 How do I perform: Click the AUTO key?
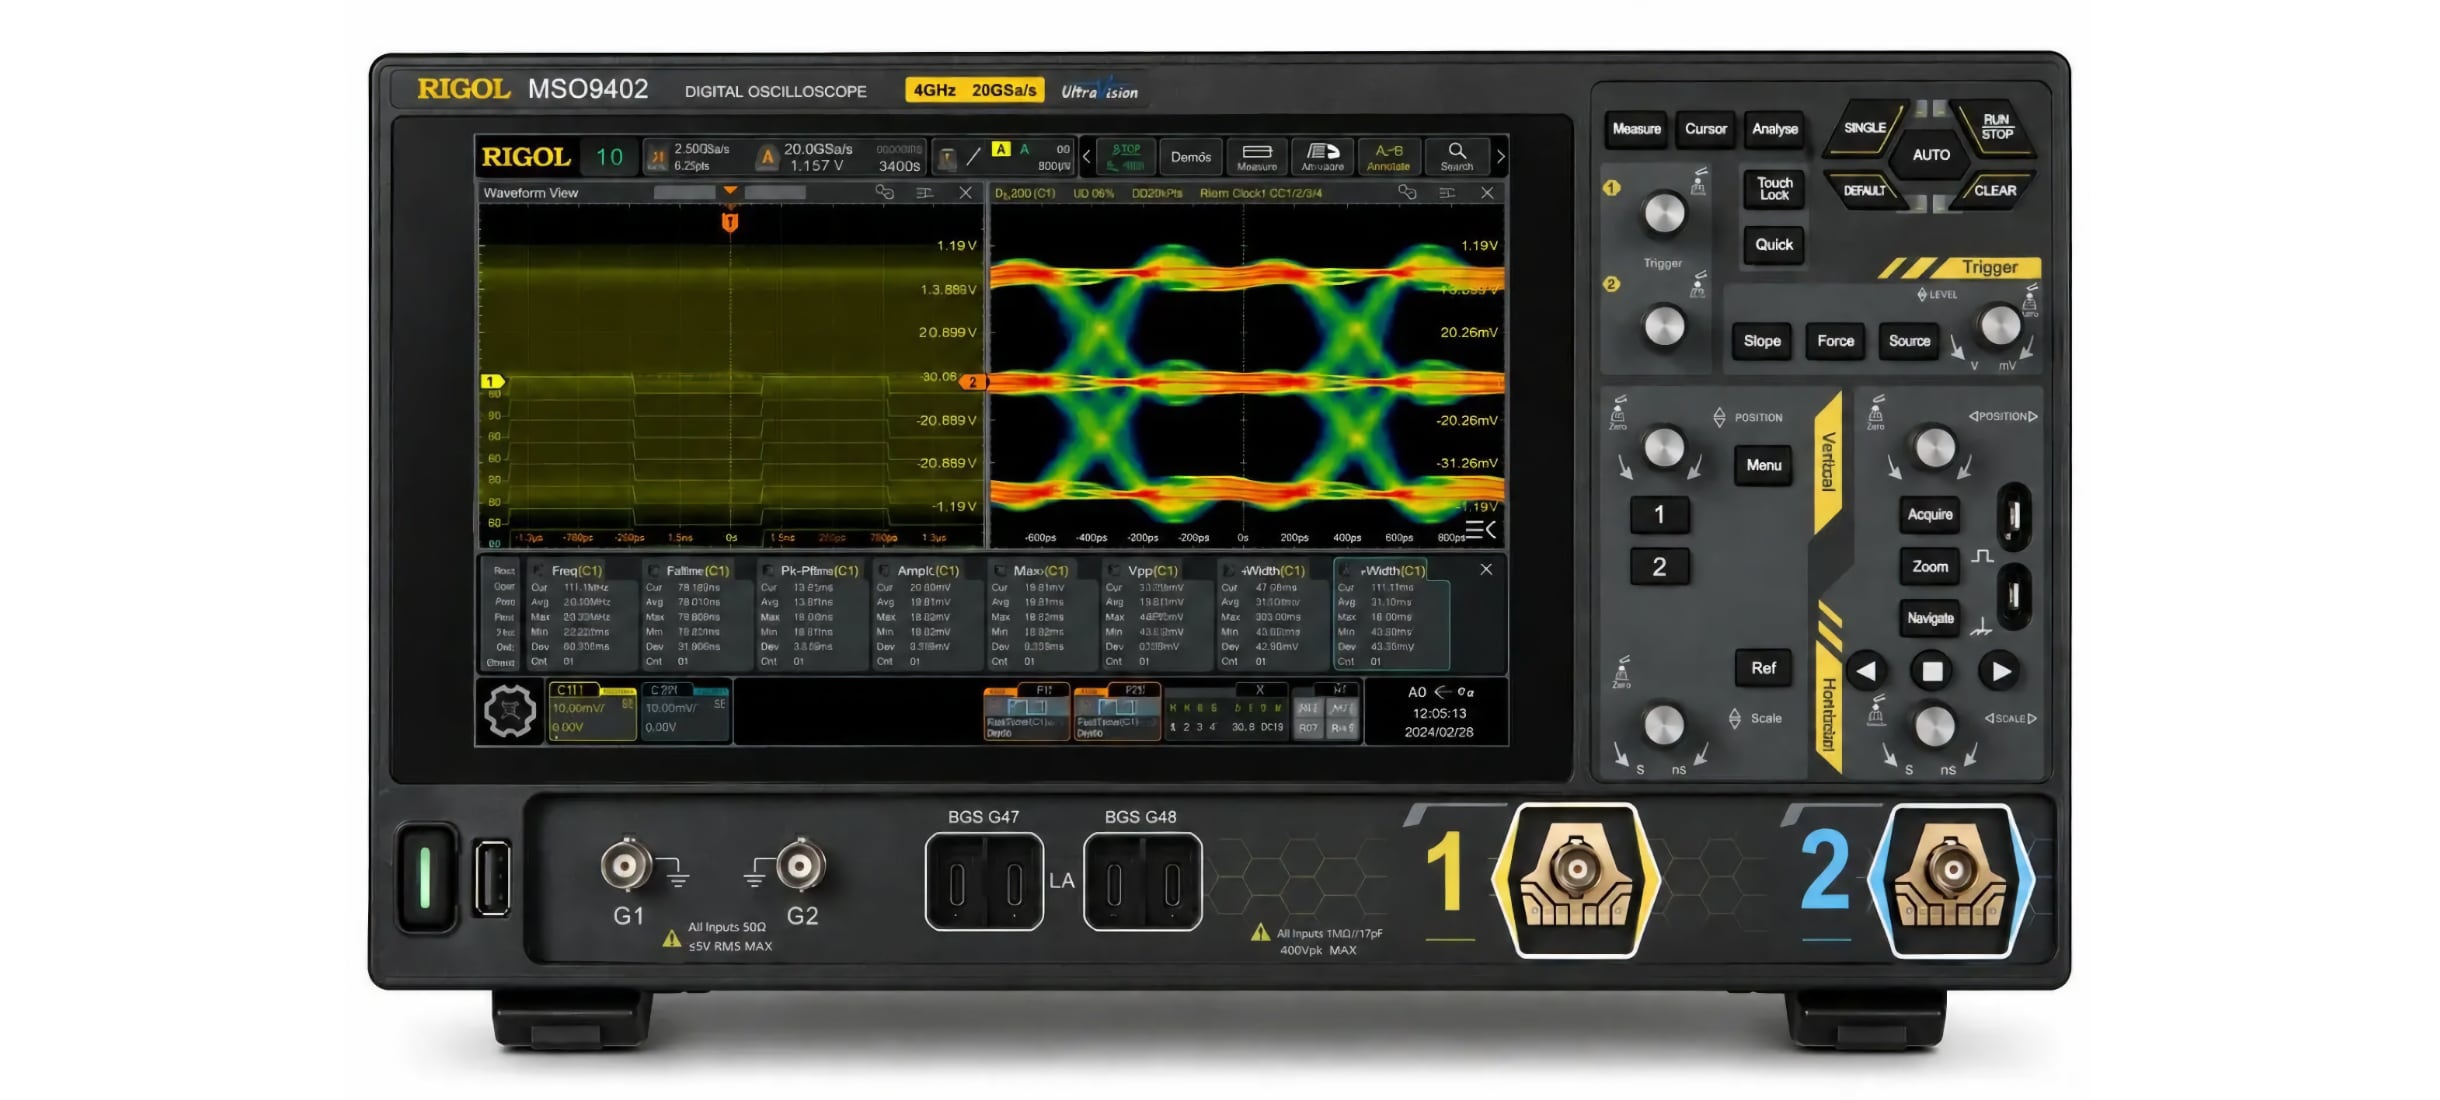[1931, 155]
